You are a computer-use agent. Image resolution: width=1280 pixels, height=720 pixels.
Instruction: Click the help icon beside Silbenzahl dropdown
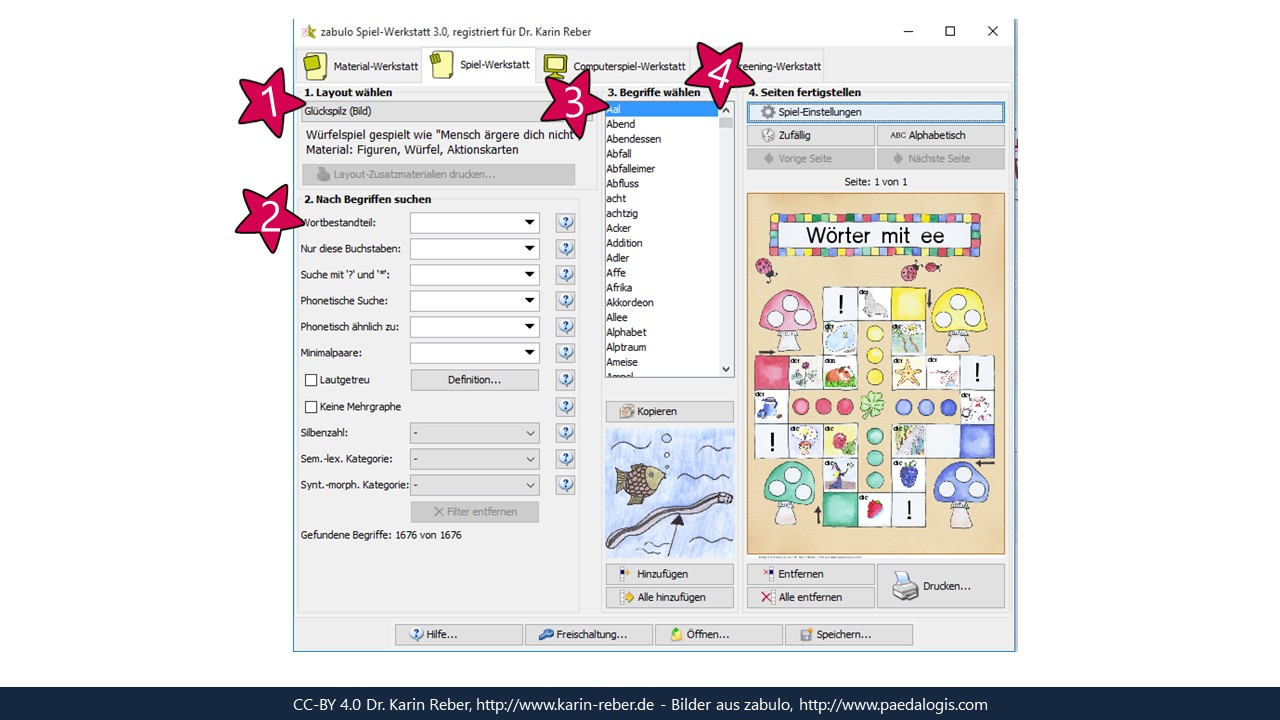[x=565, y=433]
